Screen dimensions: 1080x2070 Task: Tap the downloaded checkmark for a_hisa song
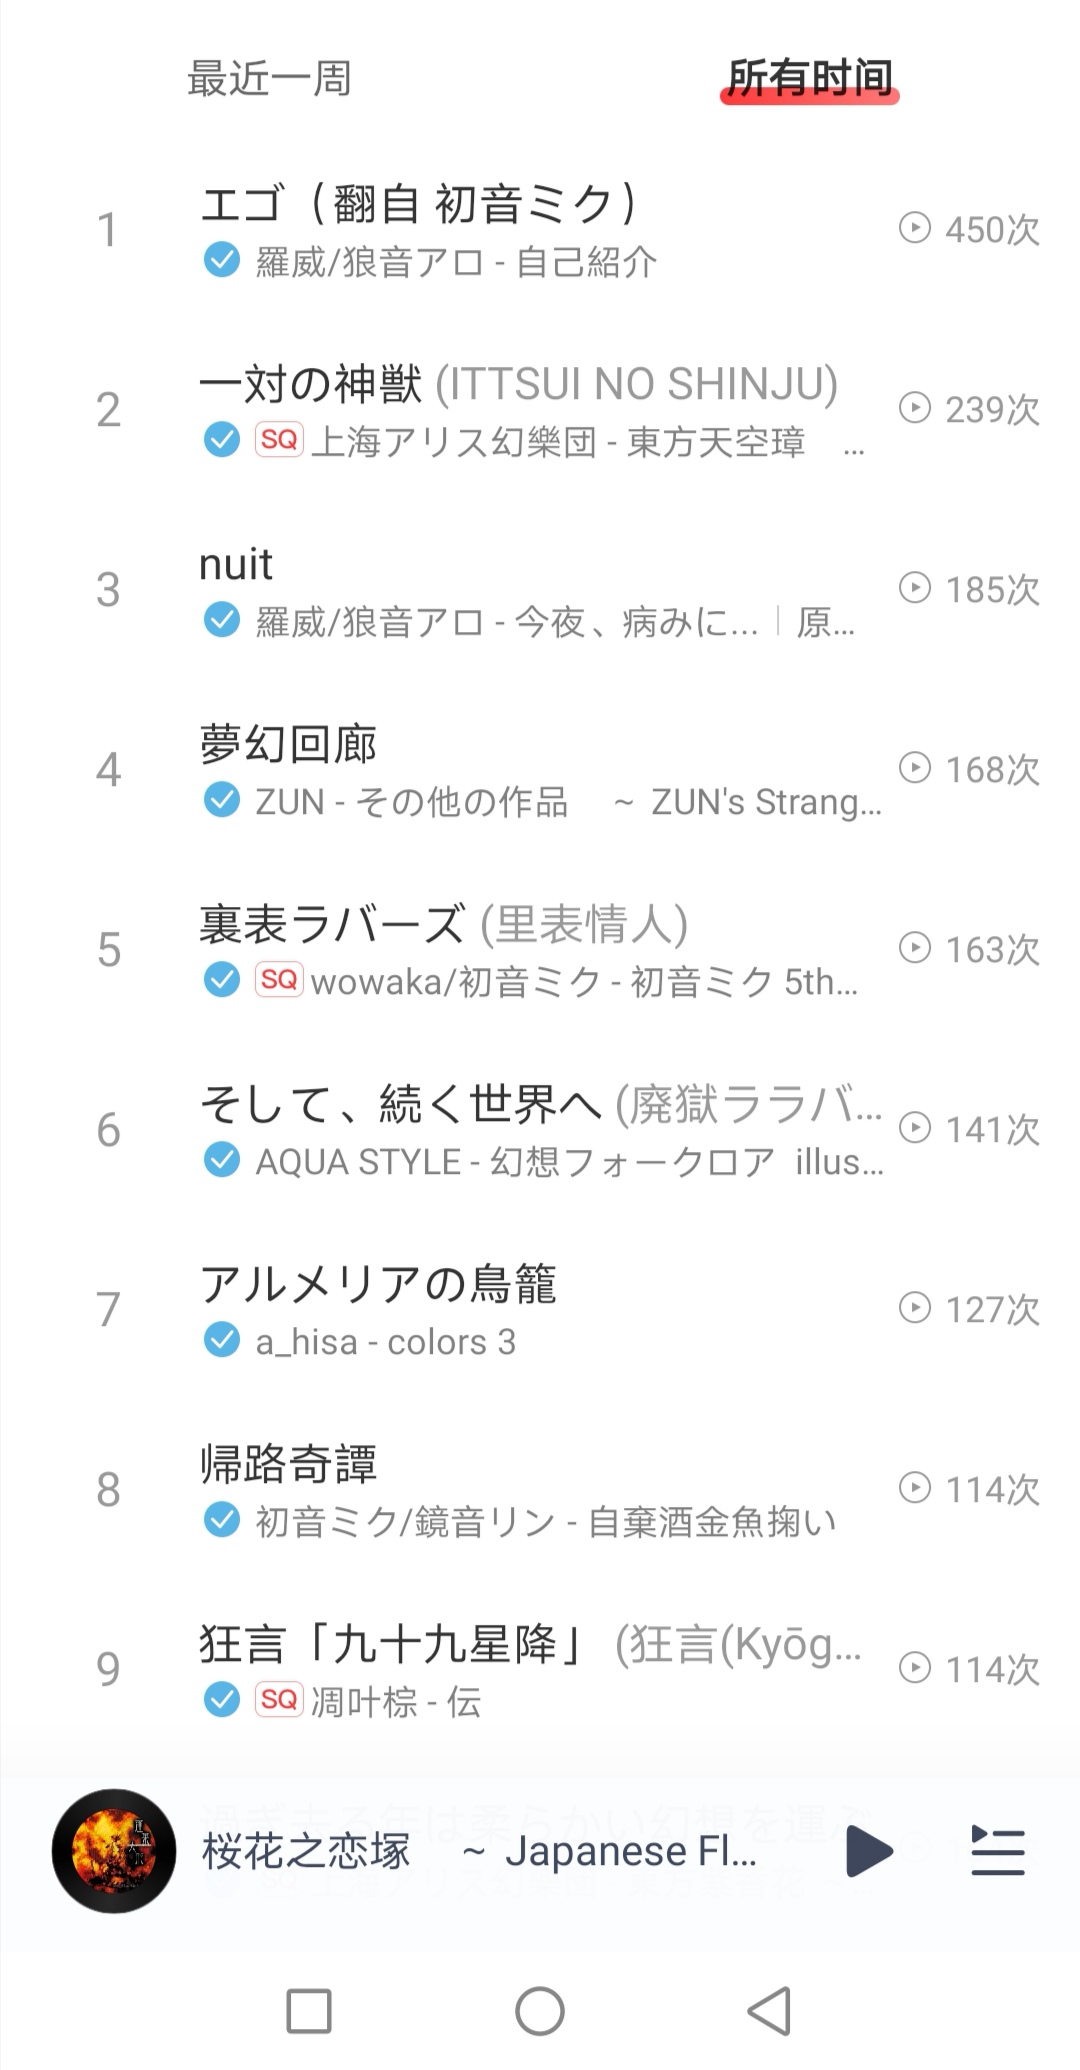[221, 1341]
